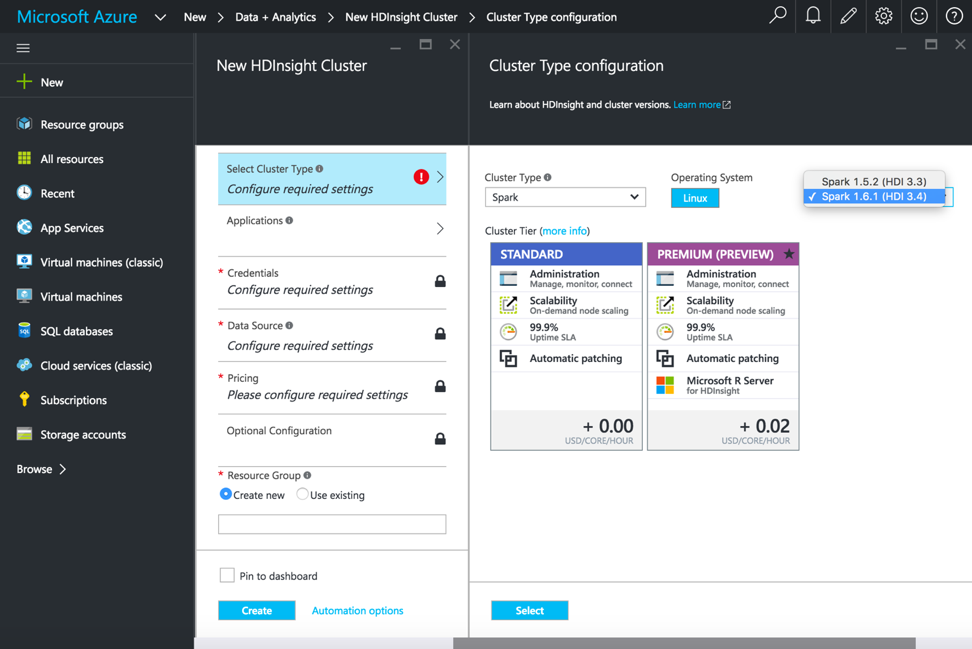This screenshot has width=972, height=649.
Task: Open the more info tier link
Action: pyautogui.click(x=564, y=231)
